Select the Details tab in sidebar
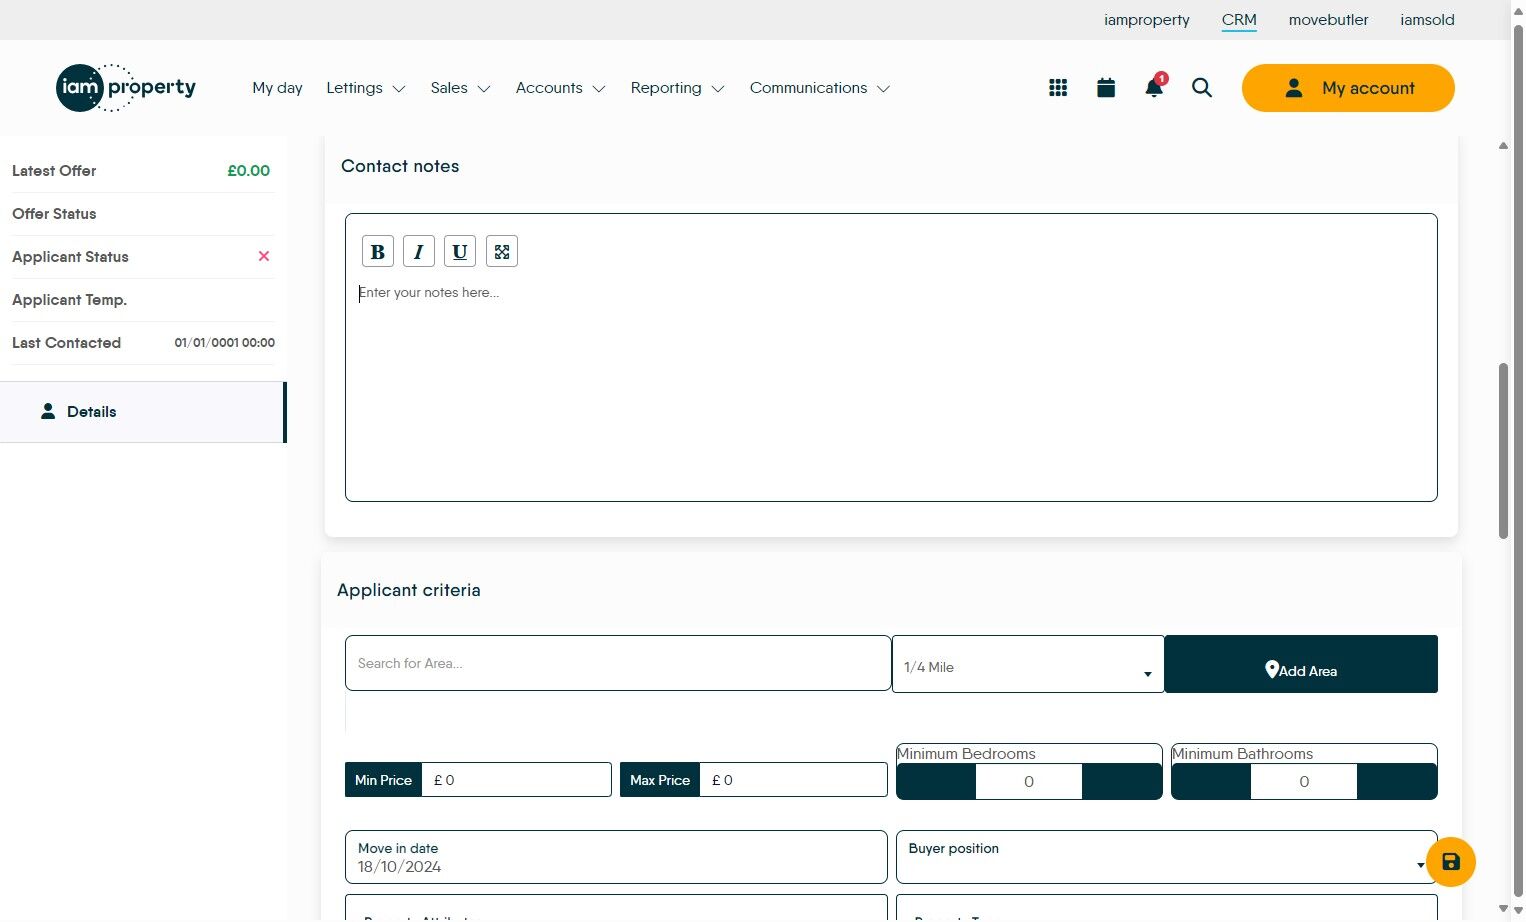This screenshot has height=922, width=1526. (x=143, y=412)
